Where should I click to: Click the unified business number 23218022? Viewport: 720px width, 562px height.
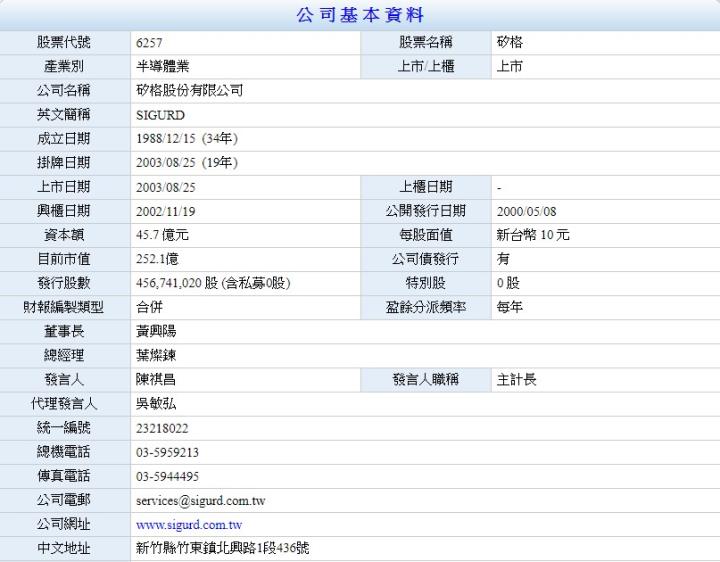[x=162, y=428]
